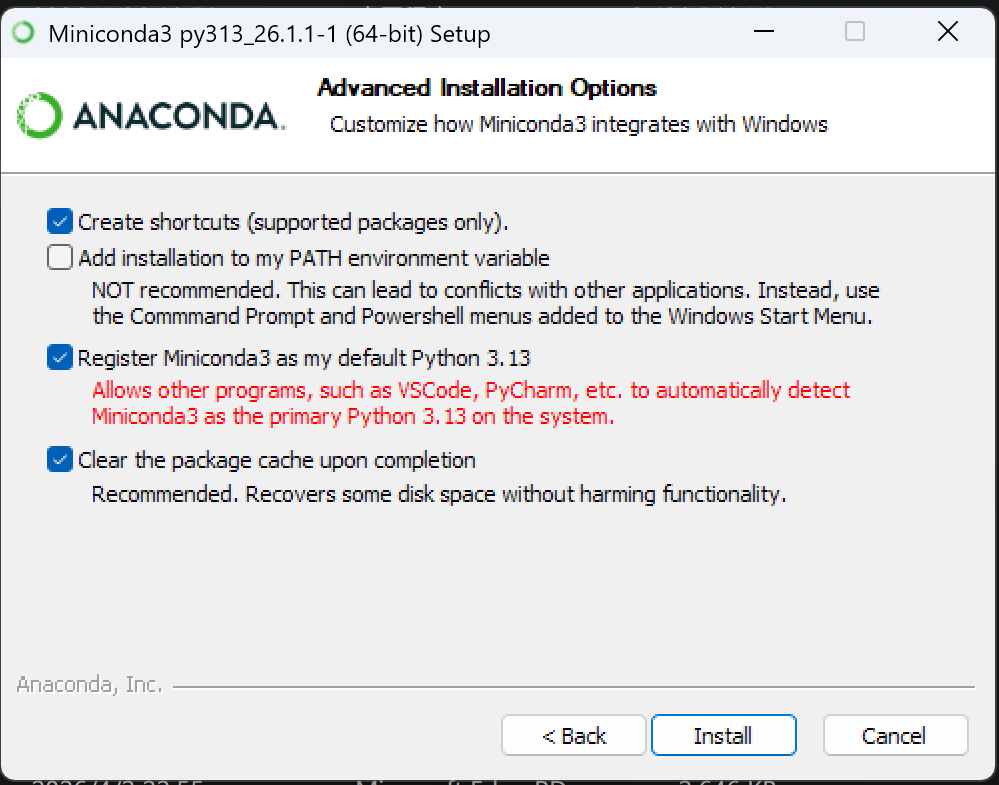Disable Clear the package cache checkbox

(59, 459)
